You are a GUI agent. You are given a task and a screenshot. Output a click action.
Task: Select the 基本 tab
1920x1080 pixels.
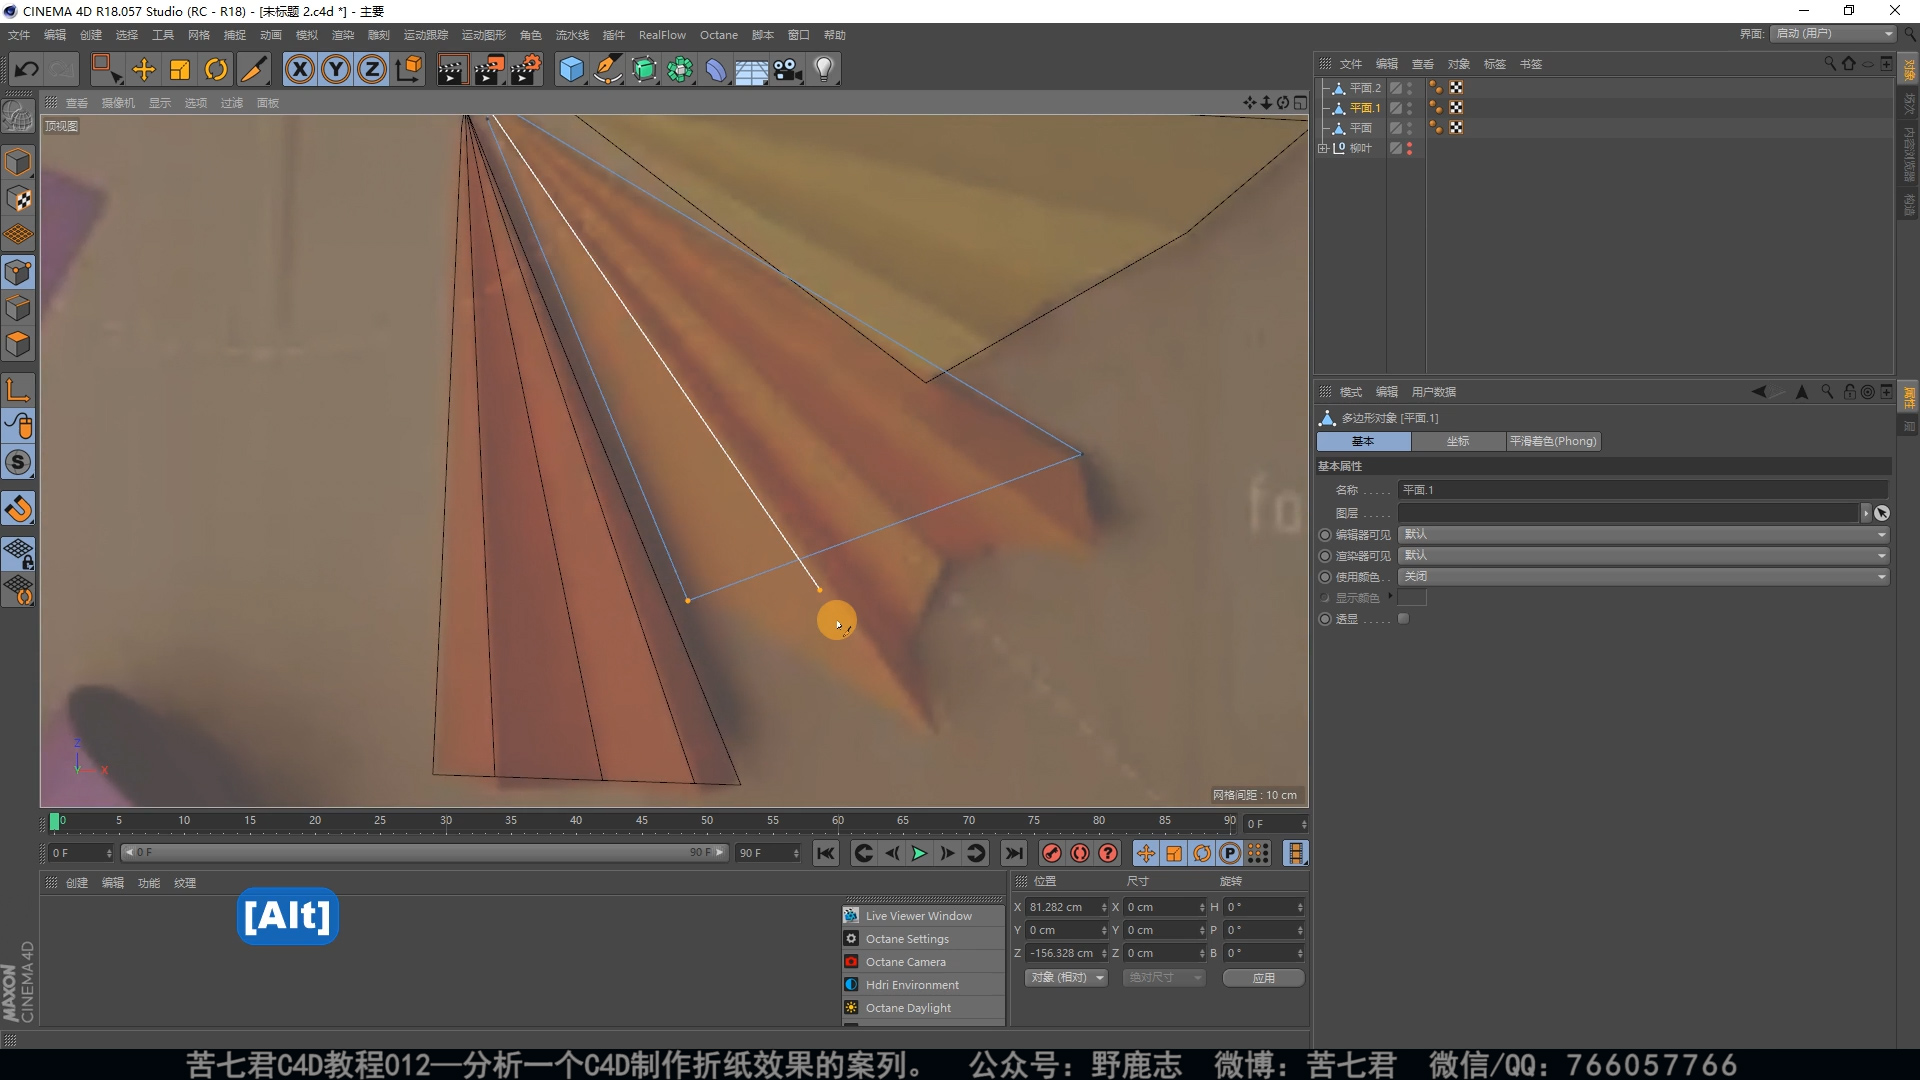coord(1363,441)
